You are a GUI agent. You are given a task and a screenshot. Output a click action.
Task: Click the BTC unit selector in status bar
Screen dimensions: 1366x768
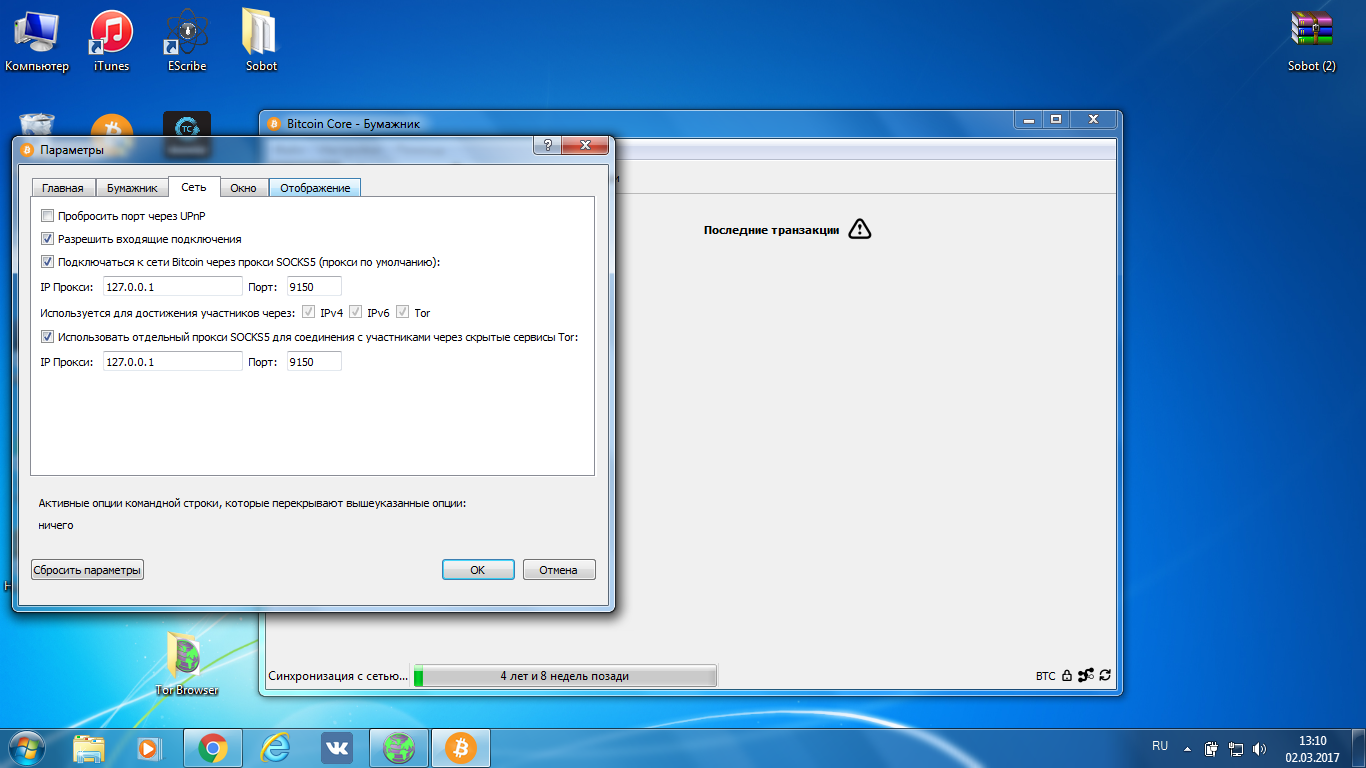click(1045, 677)
